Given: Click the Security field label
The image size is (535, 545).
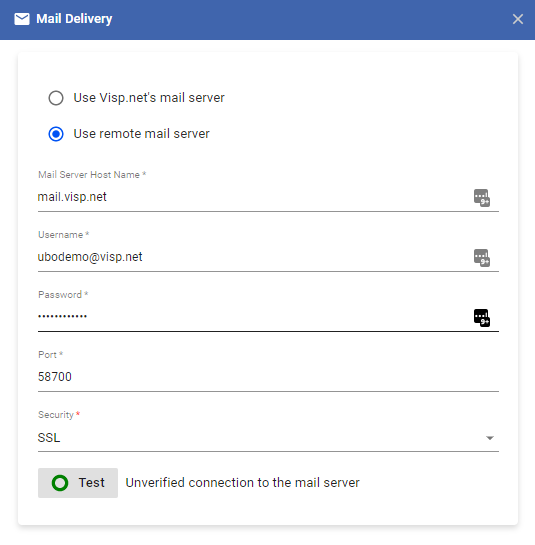Looking at the screenshot, I should tap(56, 415).
